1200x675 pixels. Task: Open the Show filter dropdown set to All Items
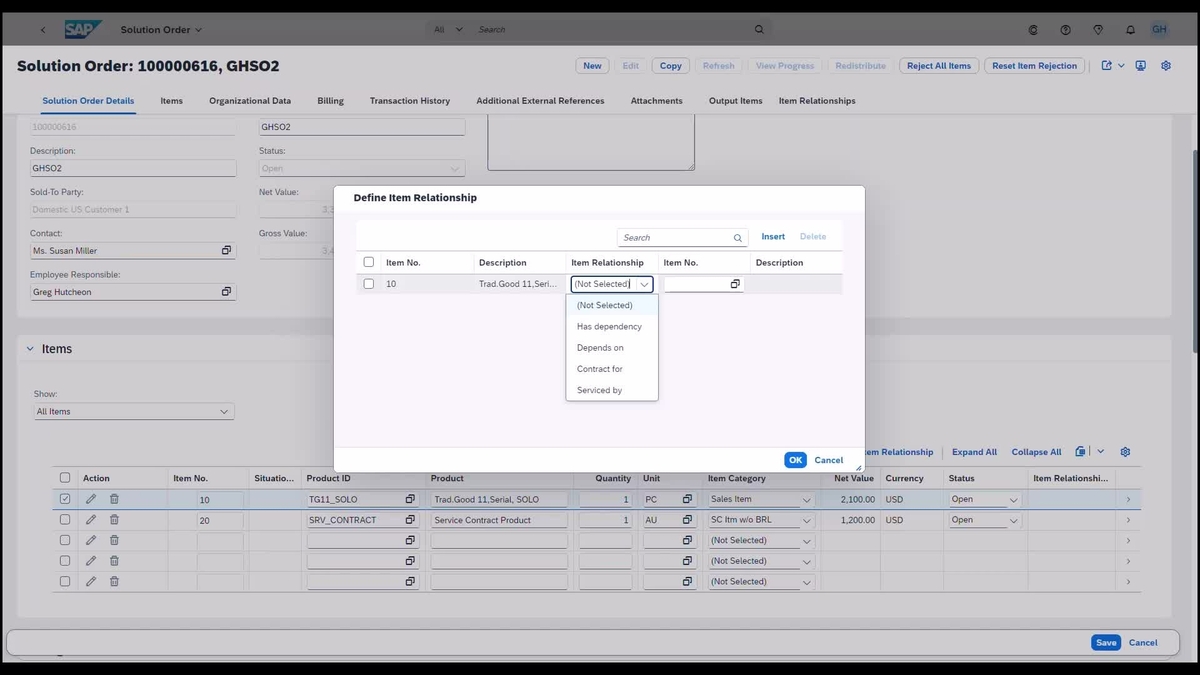pos(133,411)
